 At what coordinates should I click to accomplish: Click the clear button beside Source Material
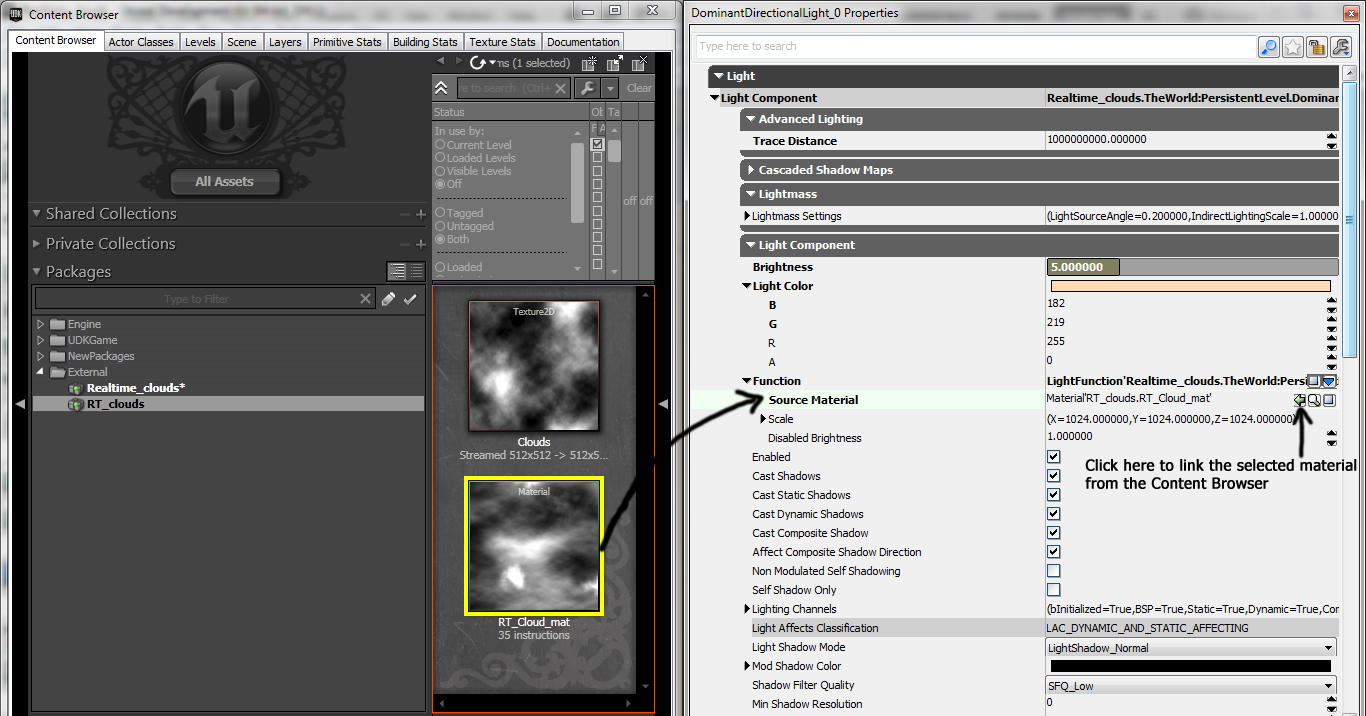pos(1329,400)
